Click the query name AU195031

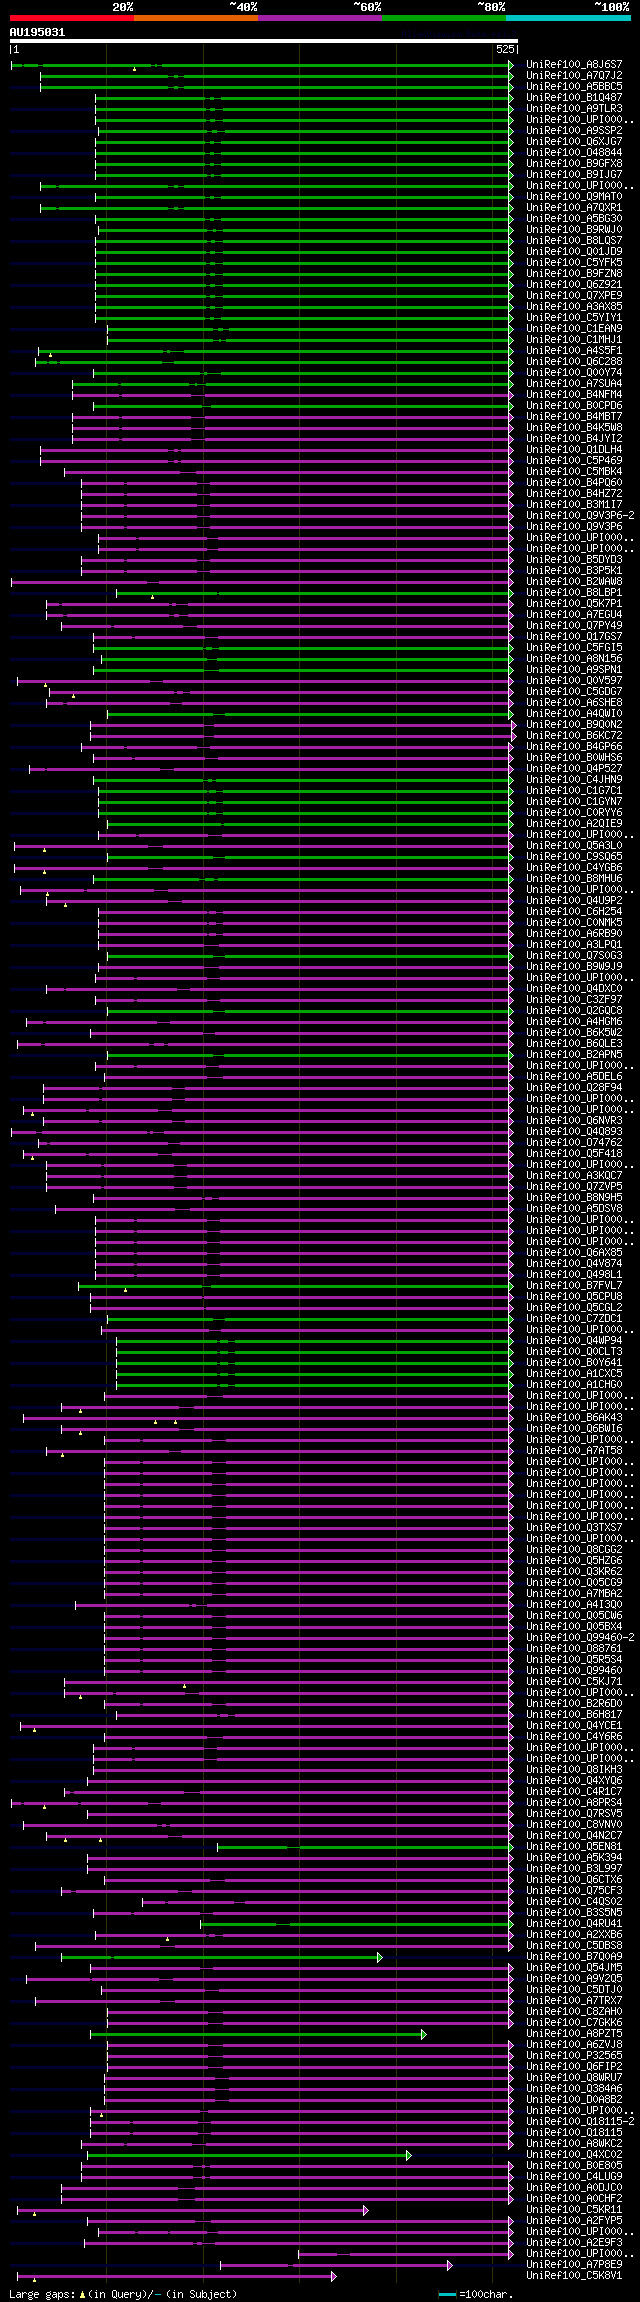[x=38, y=32]
